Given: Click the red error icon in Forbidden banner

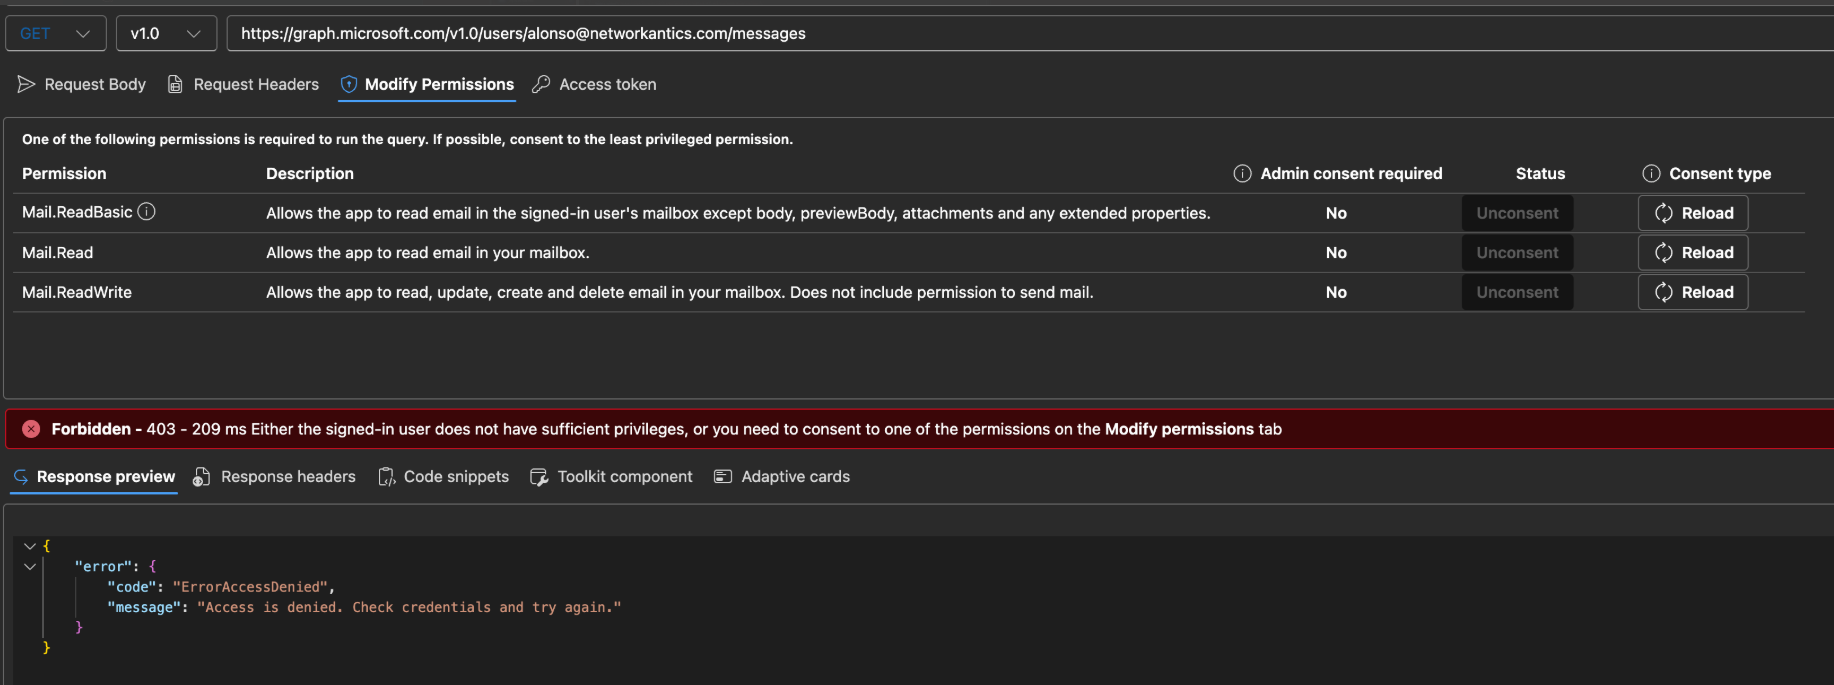Looking at the screenshot, I should pos(31,429).
